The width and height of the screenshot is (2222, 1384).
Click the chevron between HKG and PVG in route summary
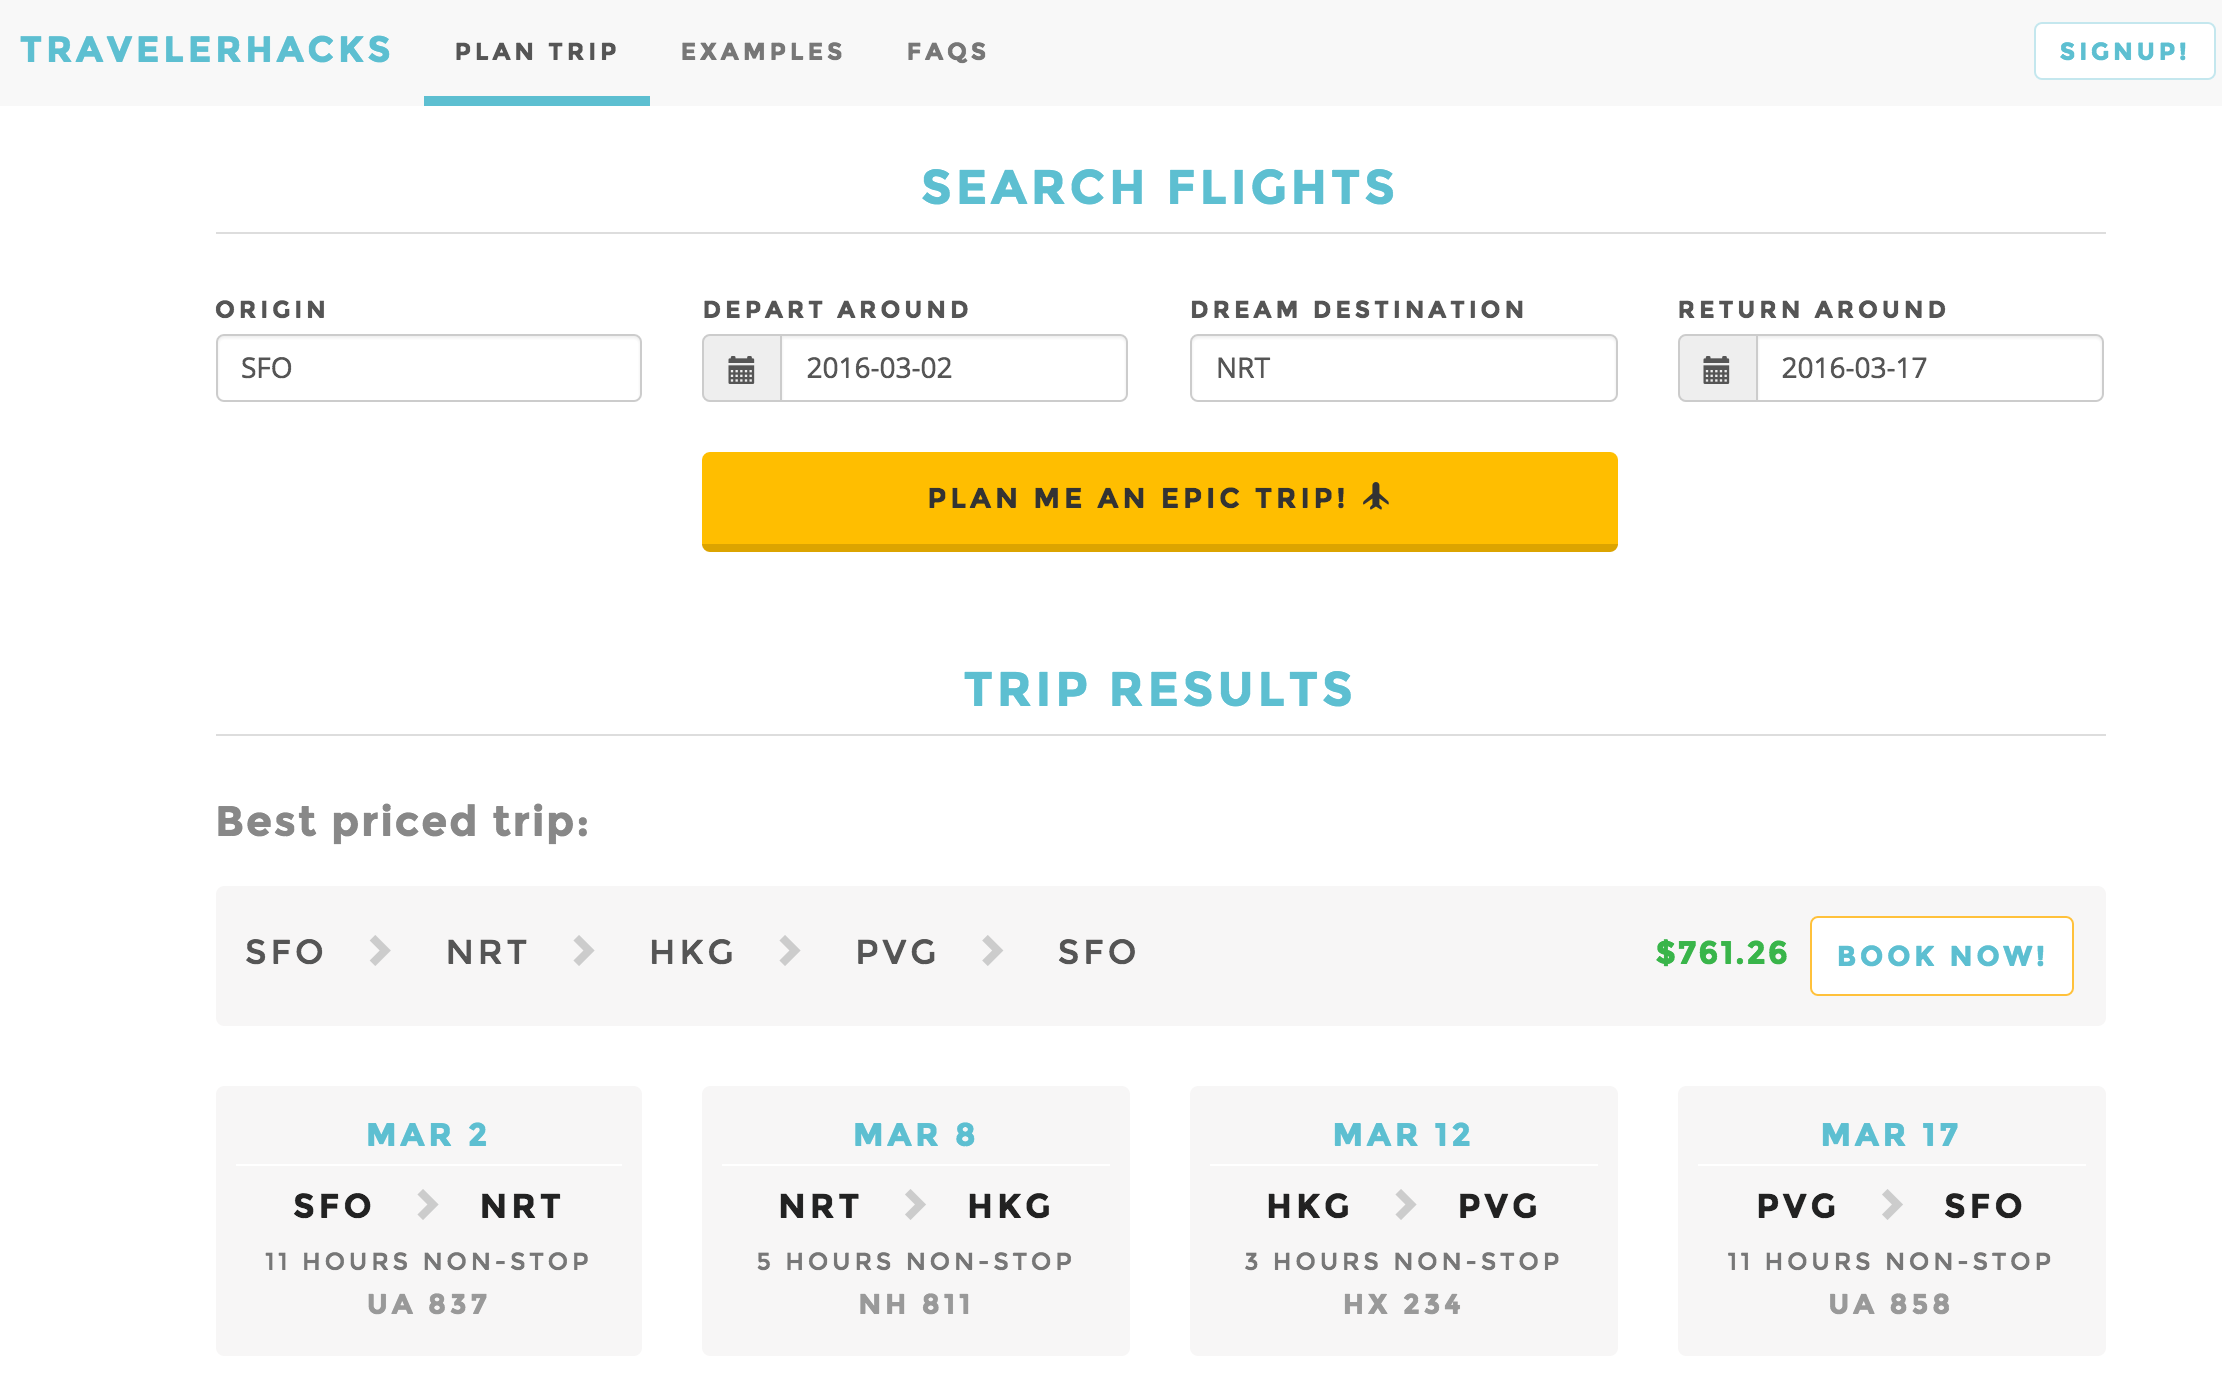click(x=790, y=951)
